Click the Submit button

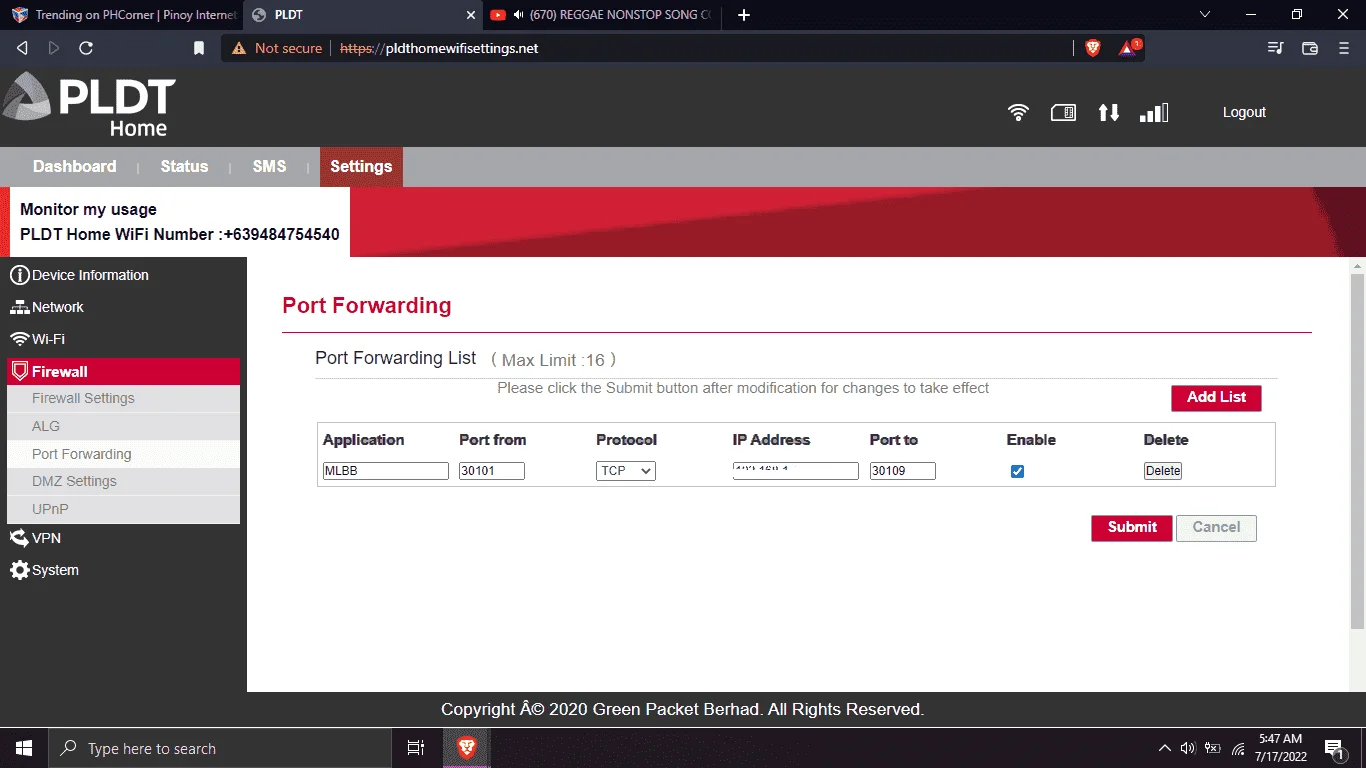point(1132,528)
